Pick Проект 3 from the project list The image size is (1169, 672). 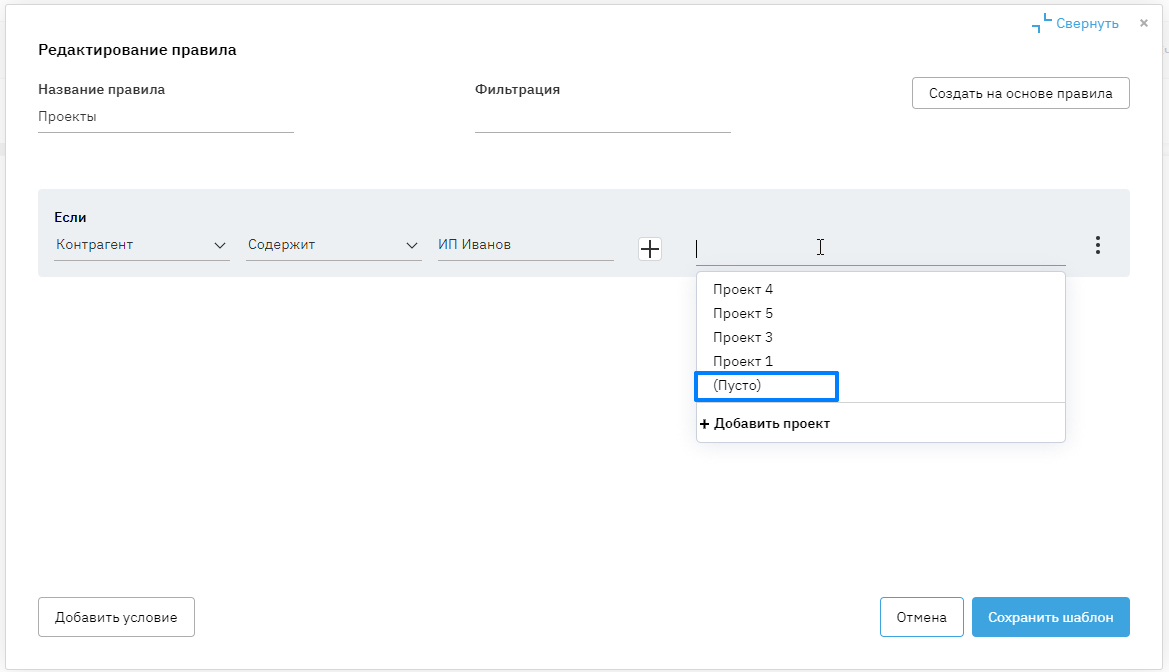pos(743,338)
